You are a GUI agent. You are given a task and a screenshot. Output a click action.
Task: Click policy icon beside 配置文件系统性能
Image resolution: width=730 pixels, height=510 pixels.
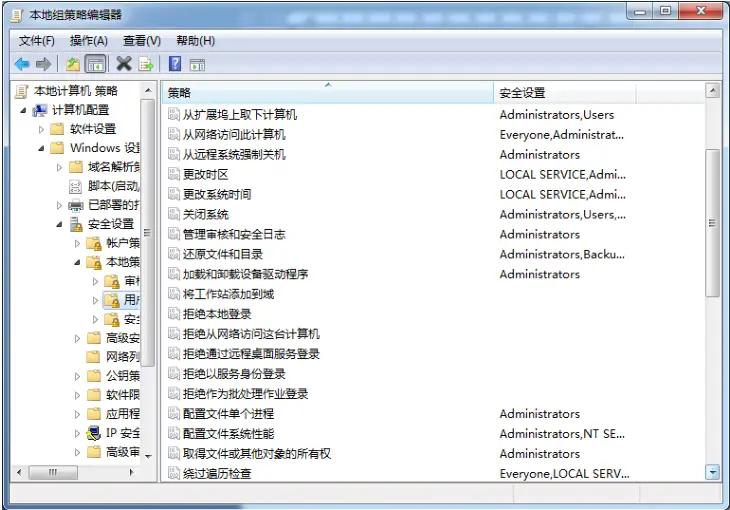pos(174,434)
